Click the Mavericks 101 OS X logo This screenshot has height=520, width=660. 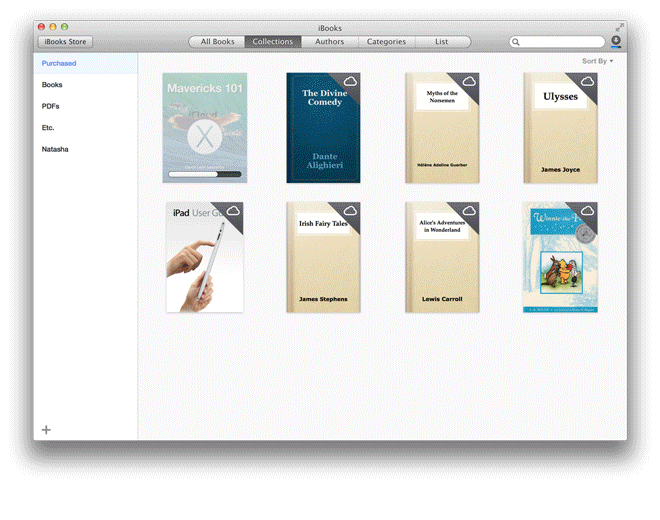point(205,137)
